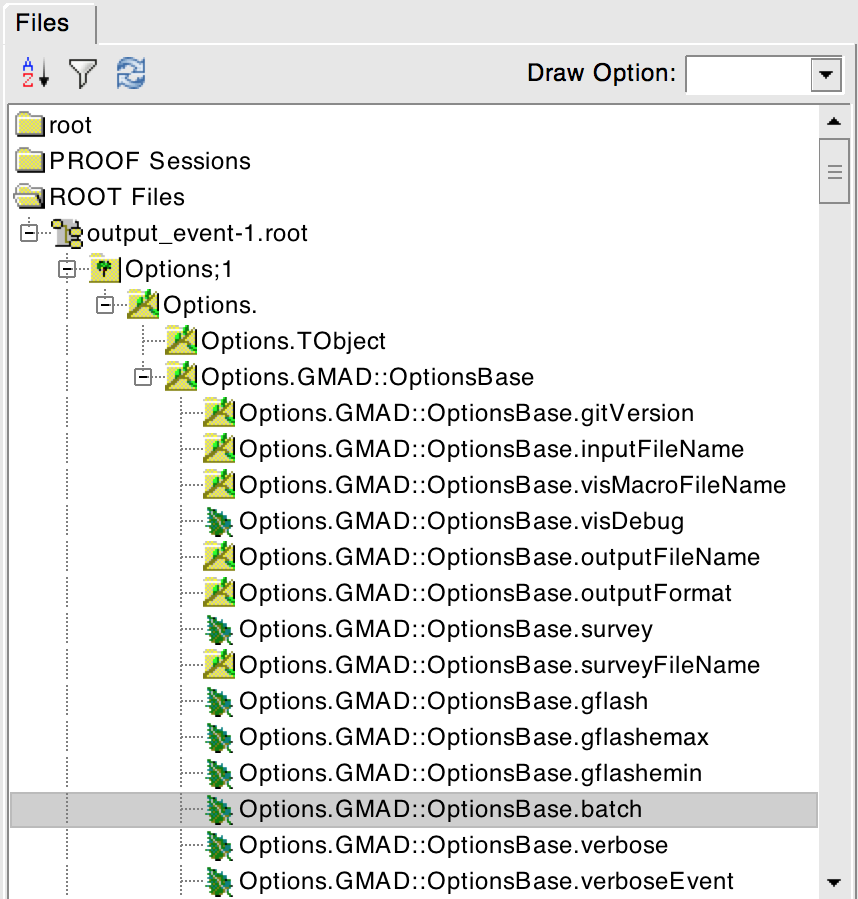The image size is (858, 899).
Task: Select the 'output_event-1.root' file name
Action: pyautogui.click(x=197, y=233)
